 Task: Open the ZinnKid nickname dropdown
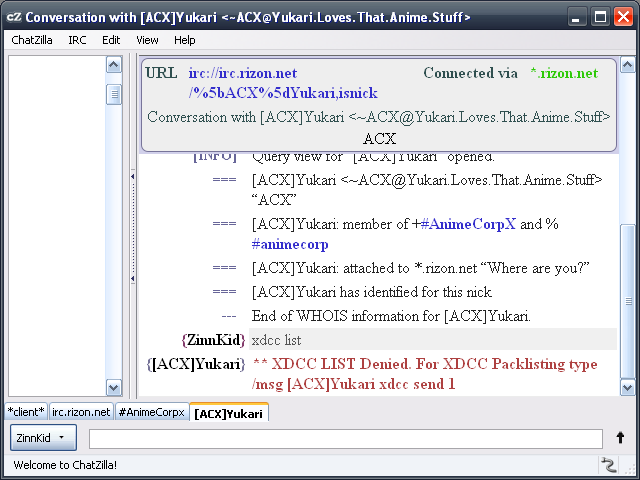pyautogui.click(x=43, y=438)
